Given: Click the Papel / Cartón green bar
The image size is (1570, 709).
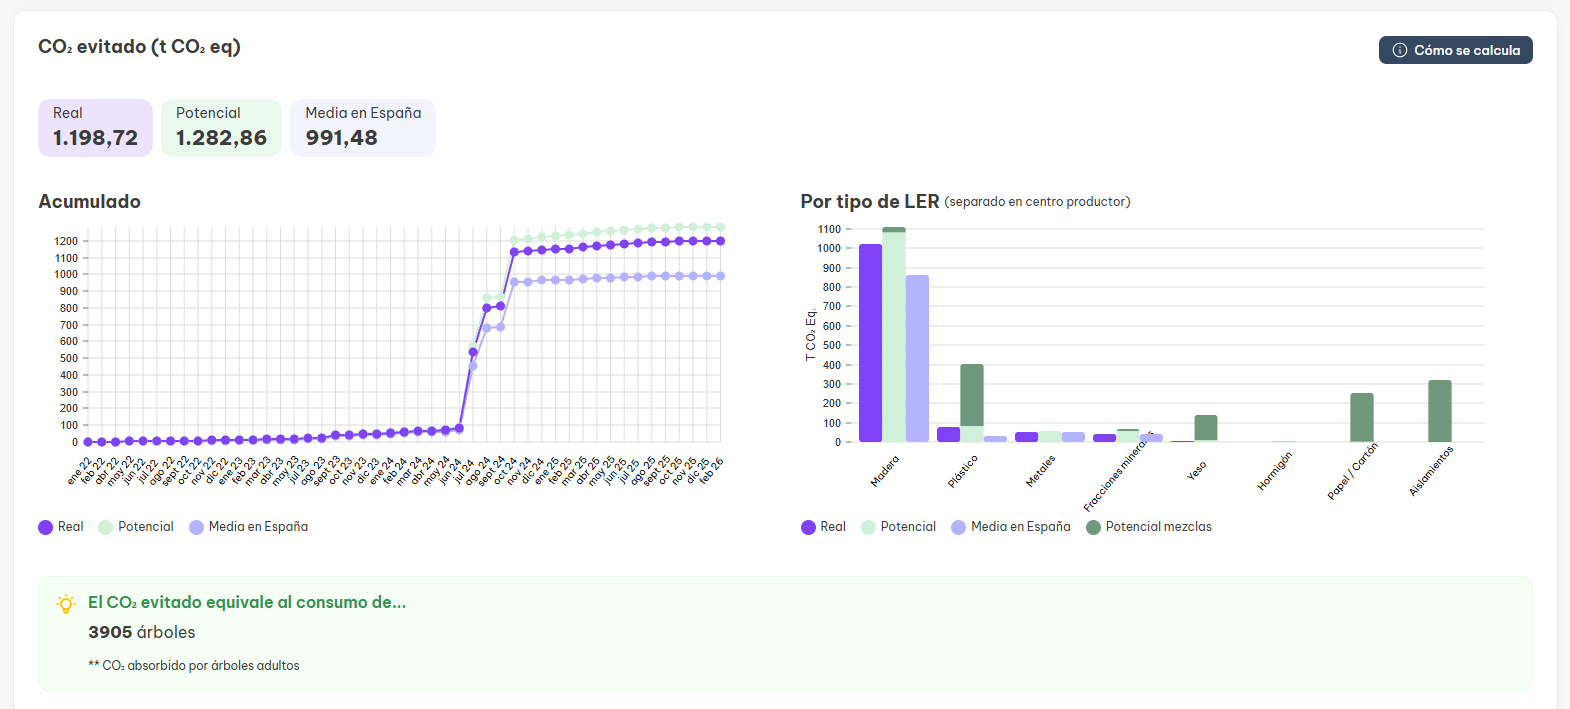Looking at the screenshot, I should (1361, 417).
